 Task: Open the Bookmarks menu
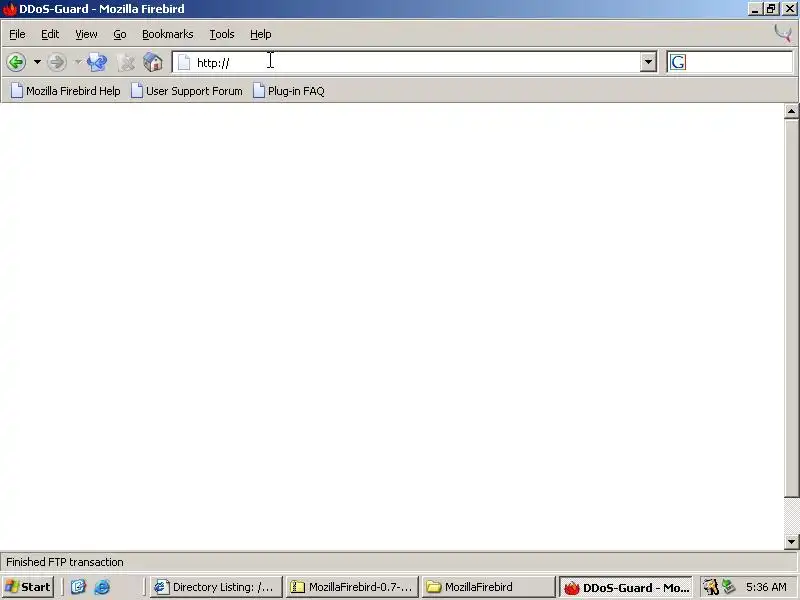pyautogui.click(x=167, y=34)
